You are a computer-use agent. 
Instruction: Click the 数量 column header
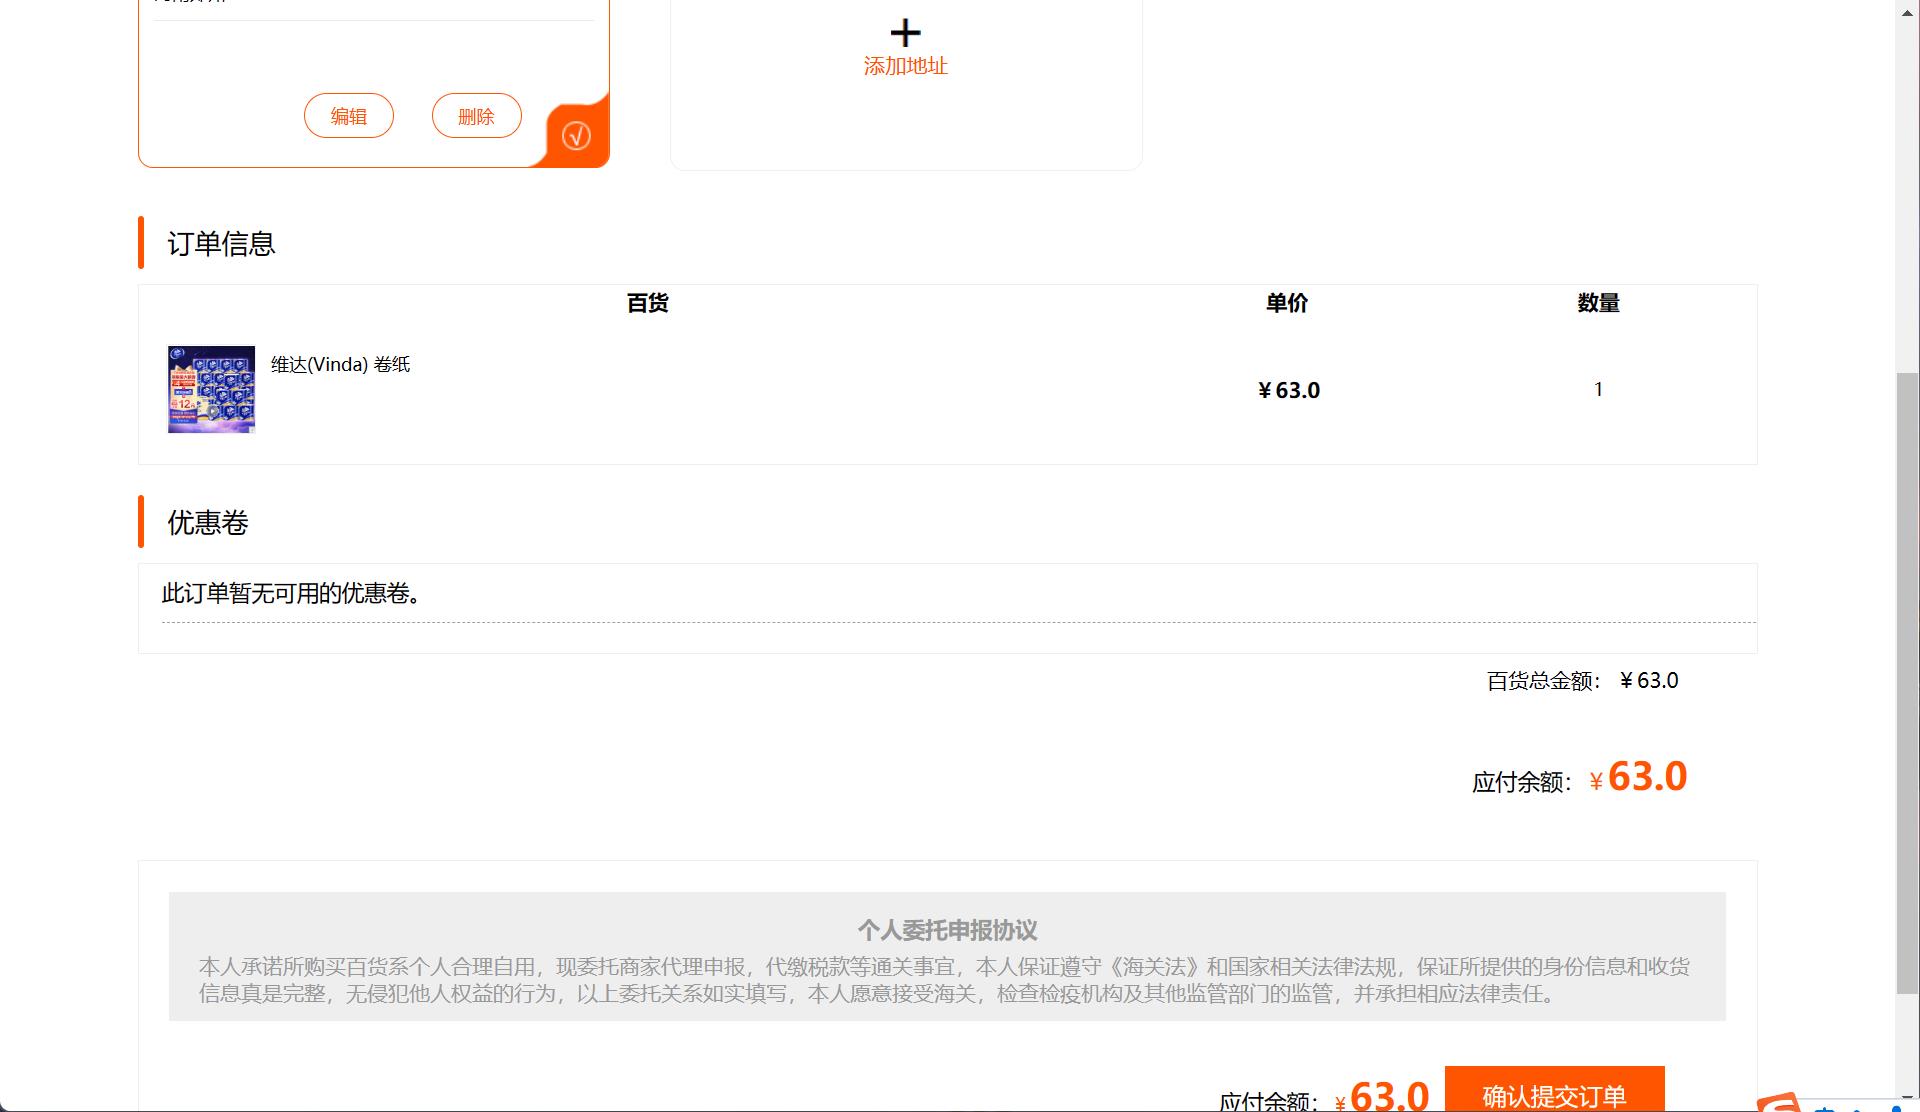pos(1596,303)
